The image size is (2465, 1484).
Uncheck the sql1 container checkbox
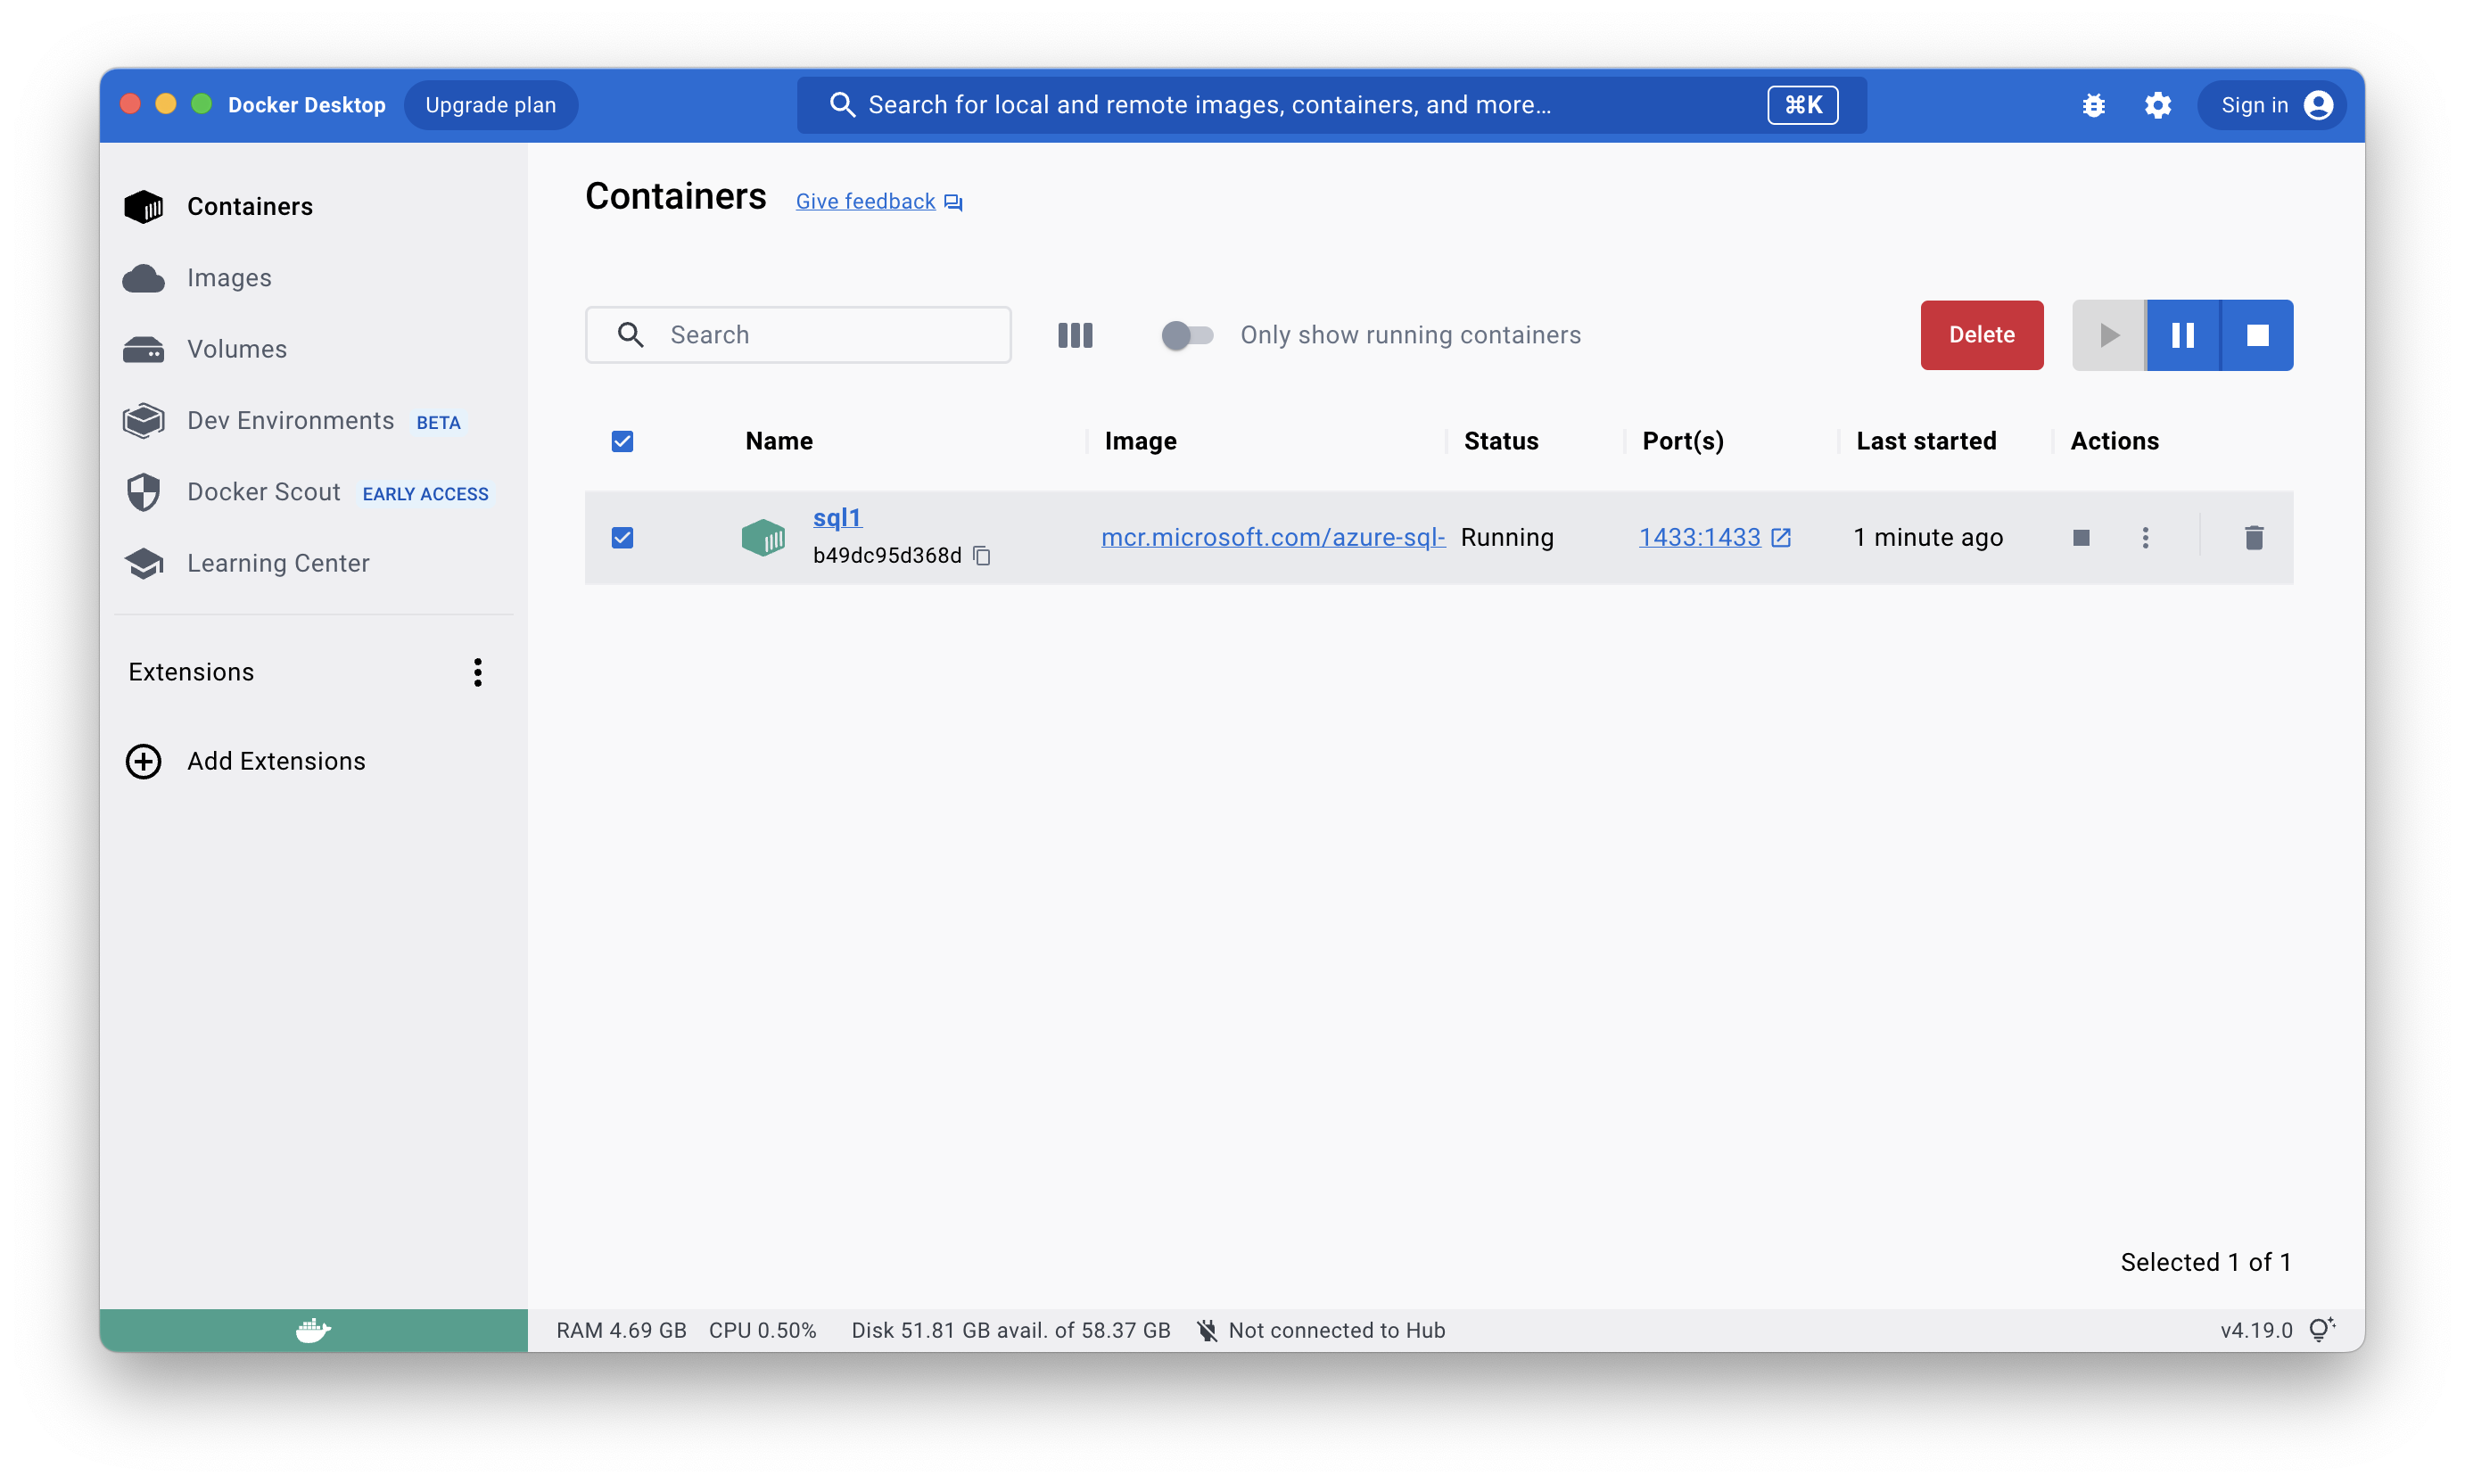622,538
